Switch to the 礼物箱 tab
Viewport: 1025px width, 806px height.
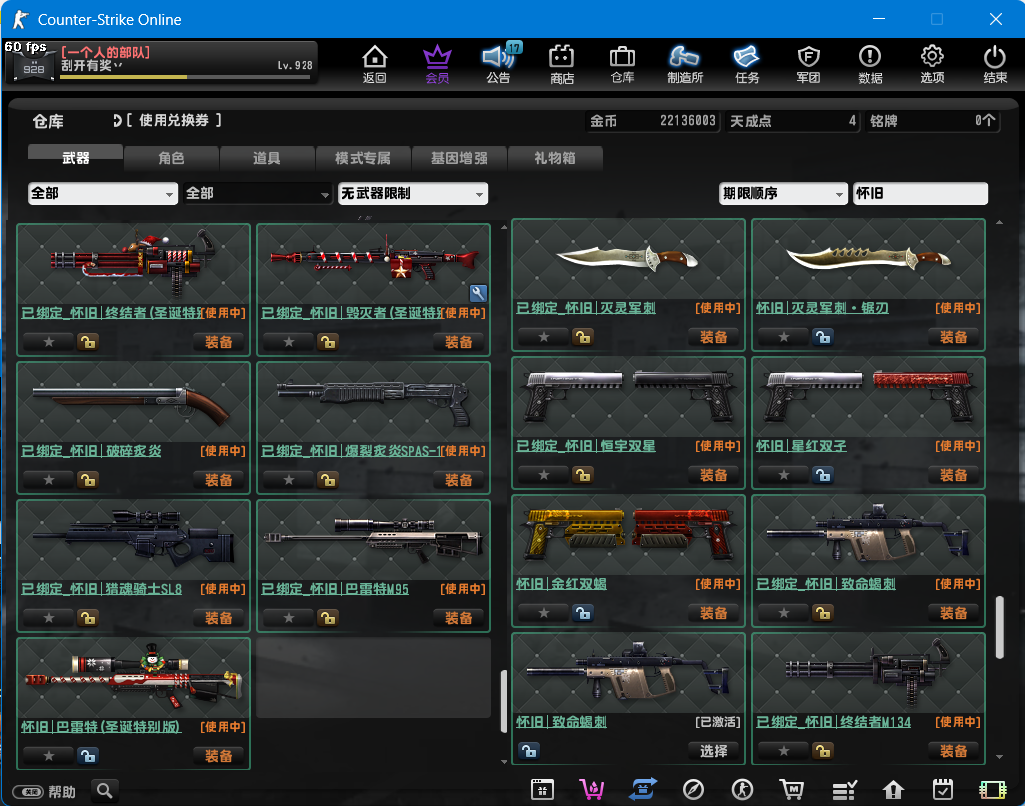click(555, 158)
